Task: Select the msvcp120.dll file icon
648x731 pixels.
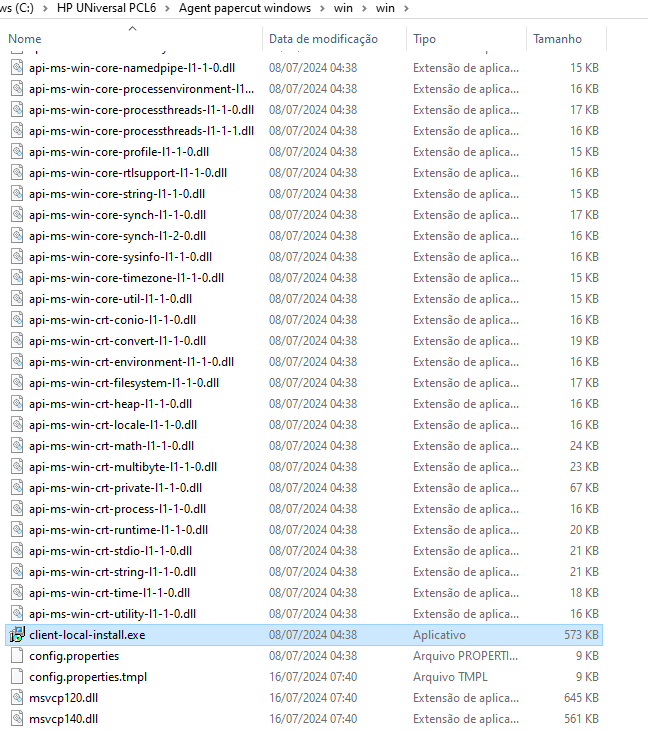Action: pyautogui.click(x=16, y=698)
